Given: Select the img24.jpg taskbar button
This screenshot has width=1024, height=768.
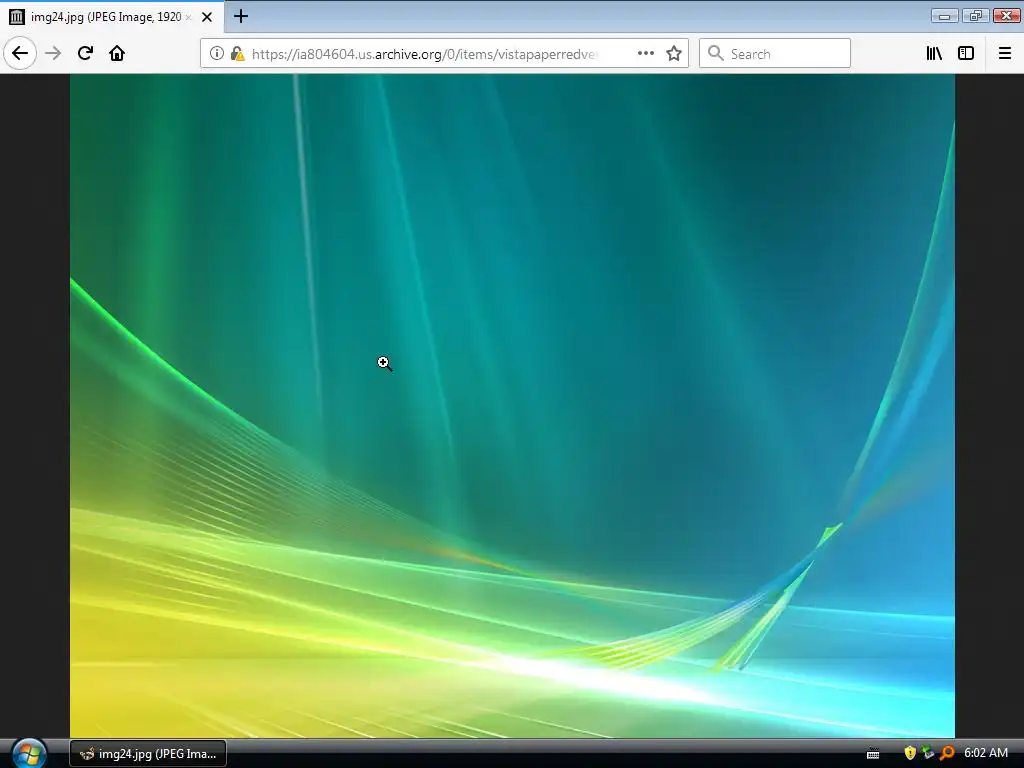Looking at the screenshot, I should point(148,754).
